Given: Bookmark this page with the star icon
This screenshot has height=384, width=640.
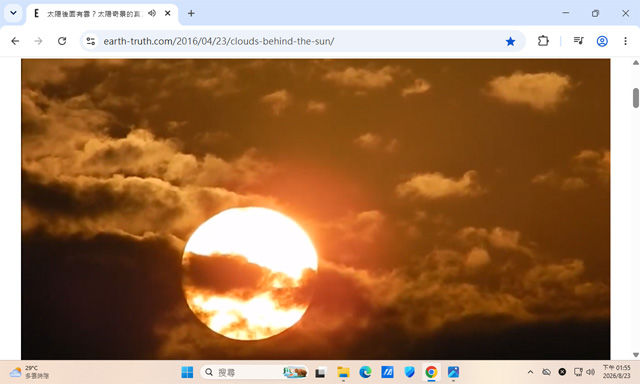Looking at the screenshot, I should 510,41.
